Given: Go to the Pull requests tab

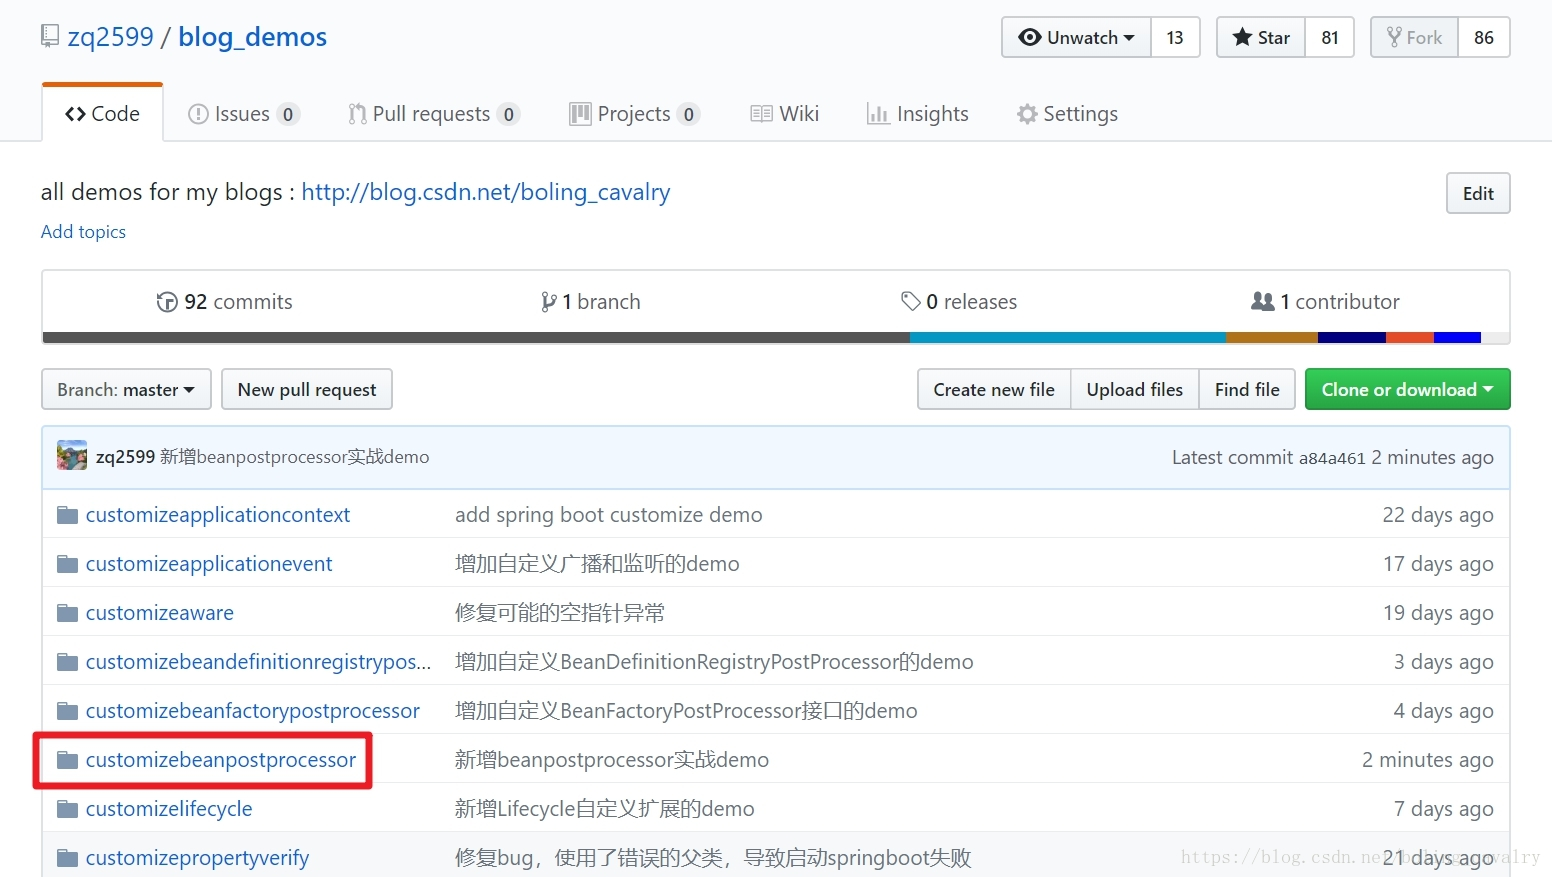Looking at the screenshot, I should (x=433, y=114).
